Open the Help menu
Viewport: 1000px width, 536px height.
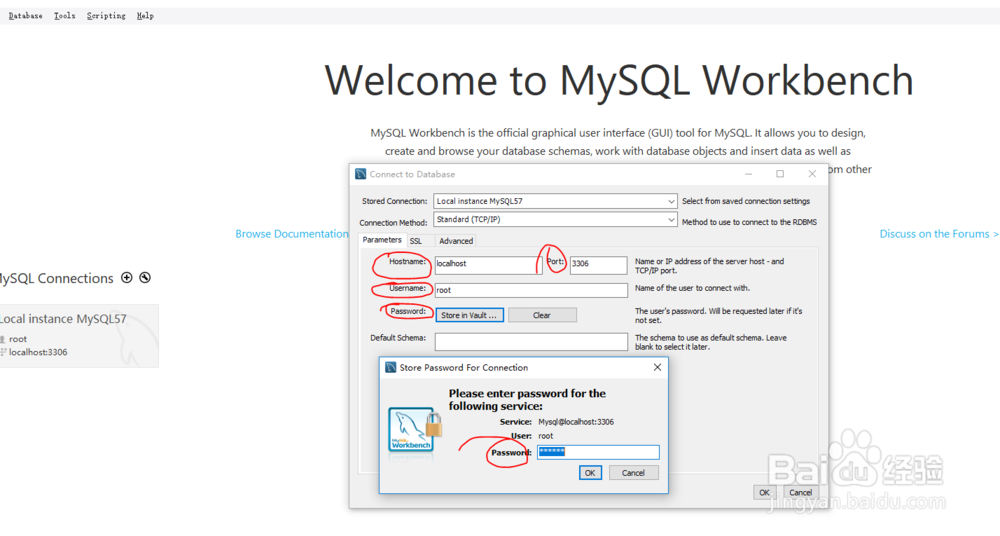145,16
